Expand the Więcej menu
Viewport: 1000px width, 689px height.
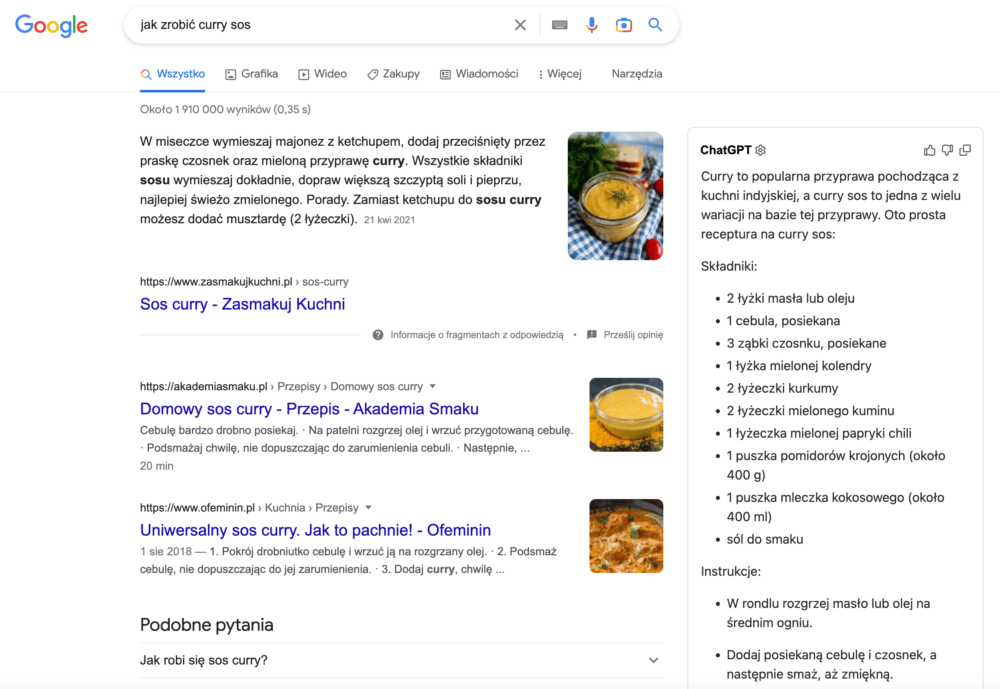(560, 74)
